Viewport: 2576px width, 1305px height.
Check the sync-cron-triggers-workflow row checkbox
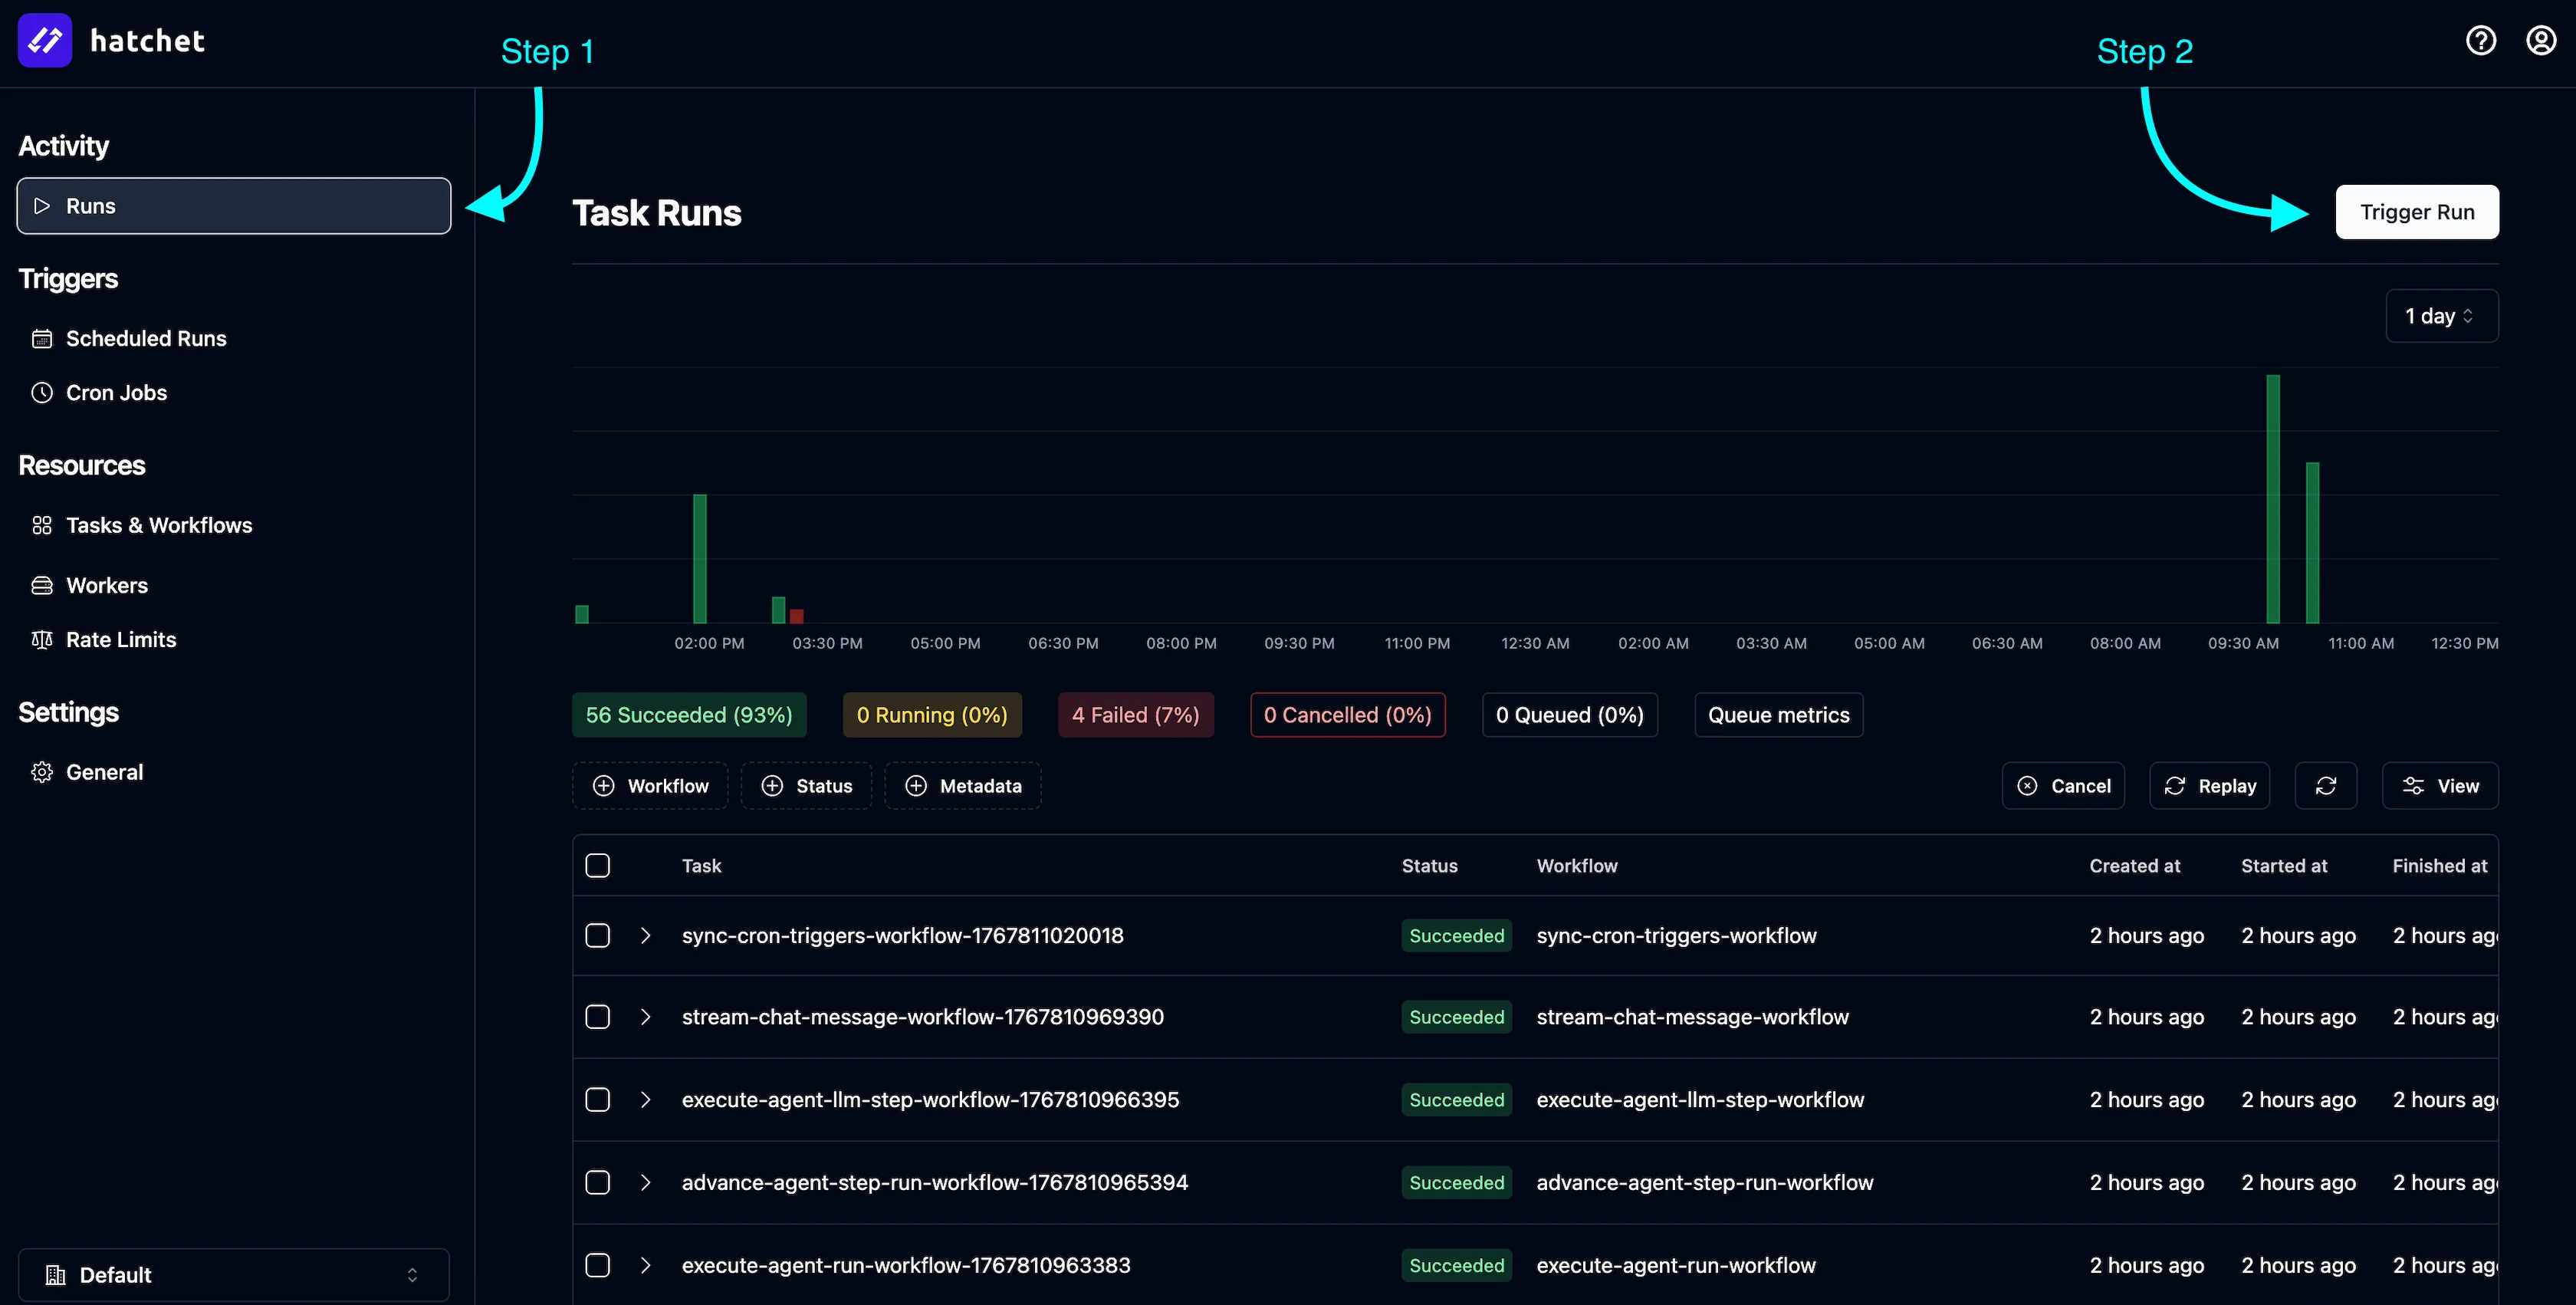[598, 935]
